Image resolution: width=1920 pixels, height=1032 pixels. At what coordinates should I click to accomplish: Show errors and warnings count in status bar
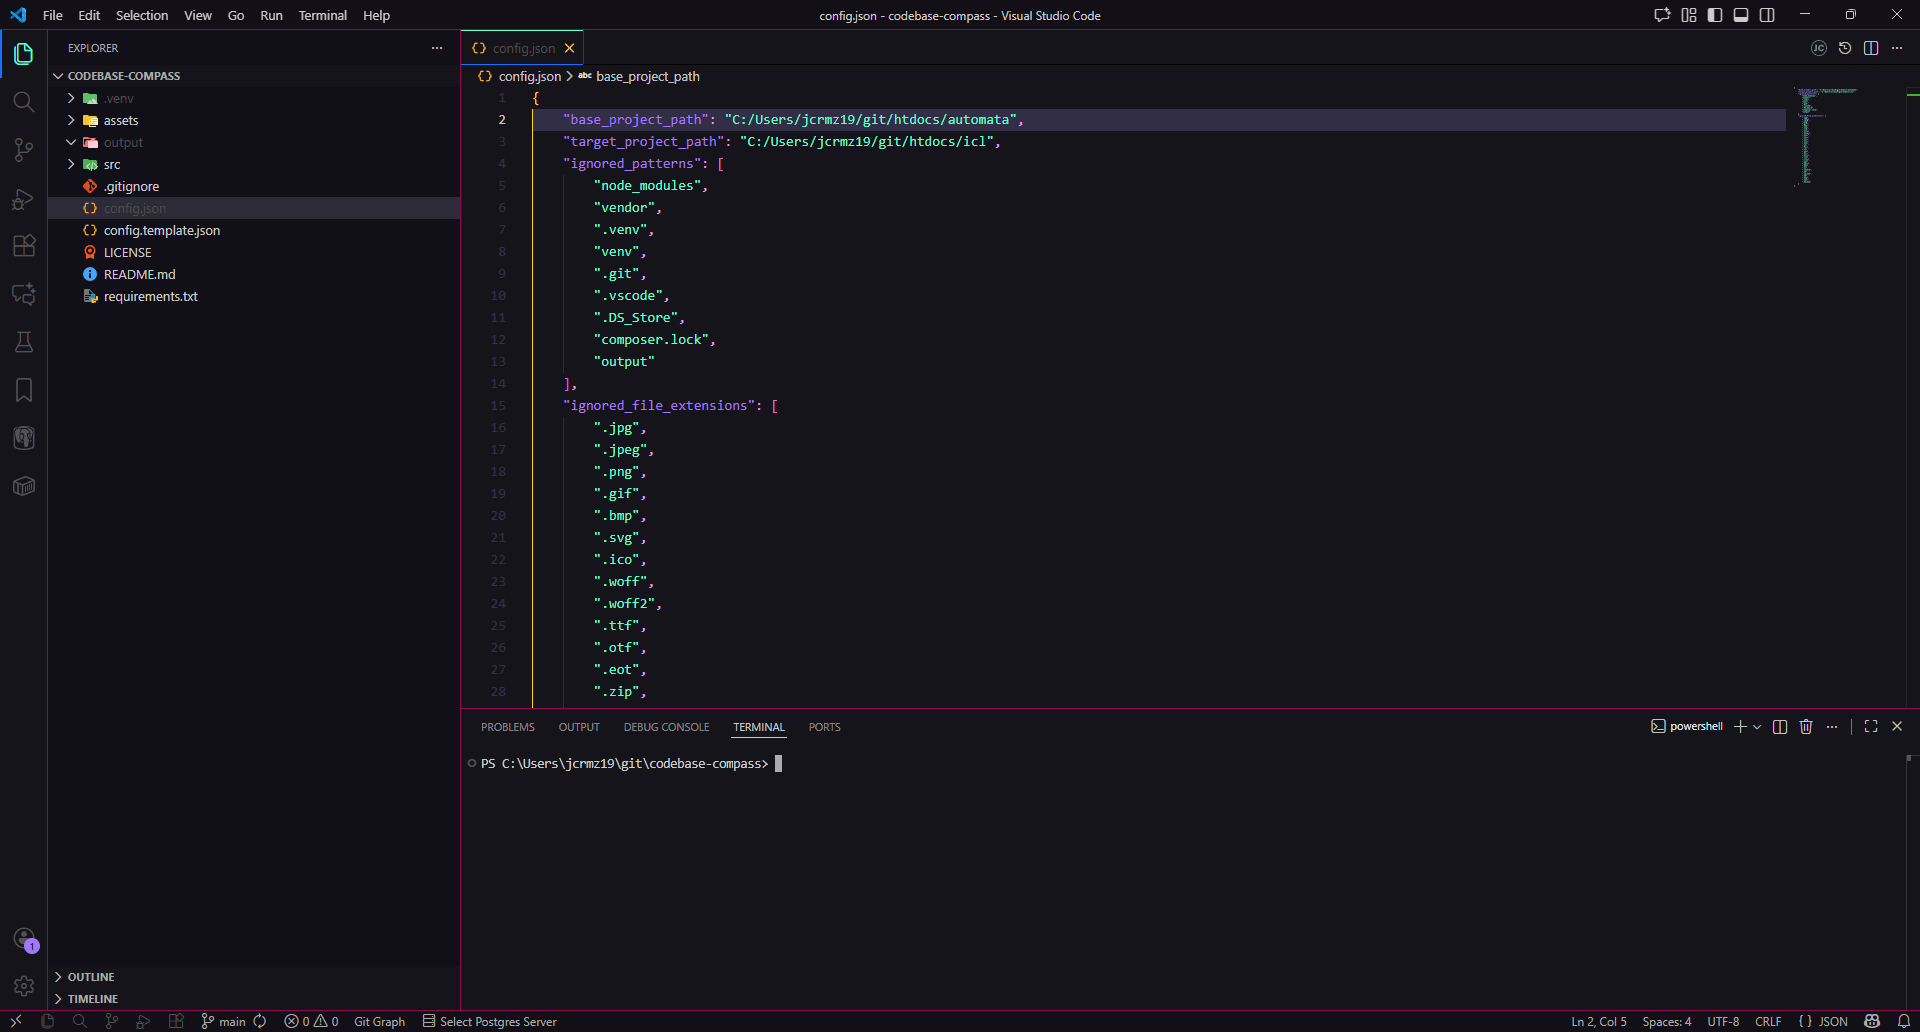[x=312, y=1021]
